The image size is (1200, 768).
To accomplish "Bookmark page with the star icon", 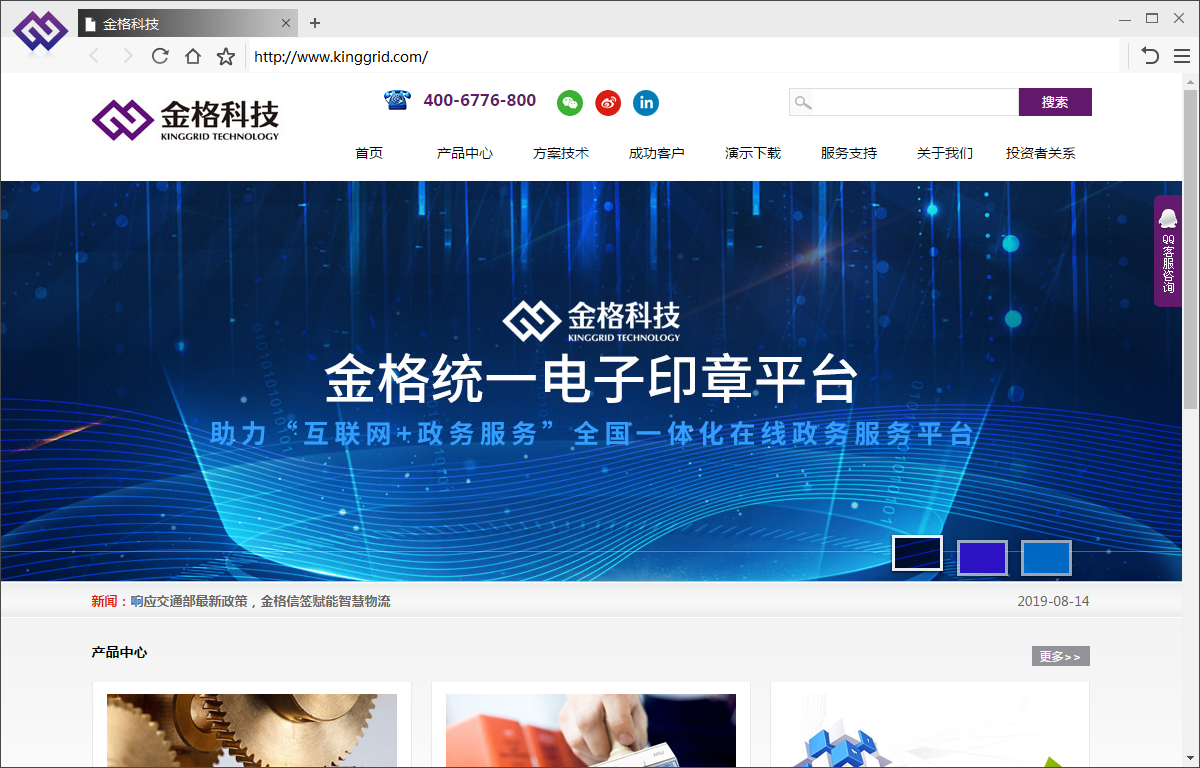I will pos(226,56).
